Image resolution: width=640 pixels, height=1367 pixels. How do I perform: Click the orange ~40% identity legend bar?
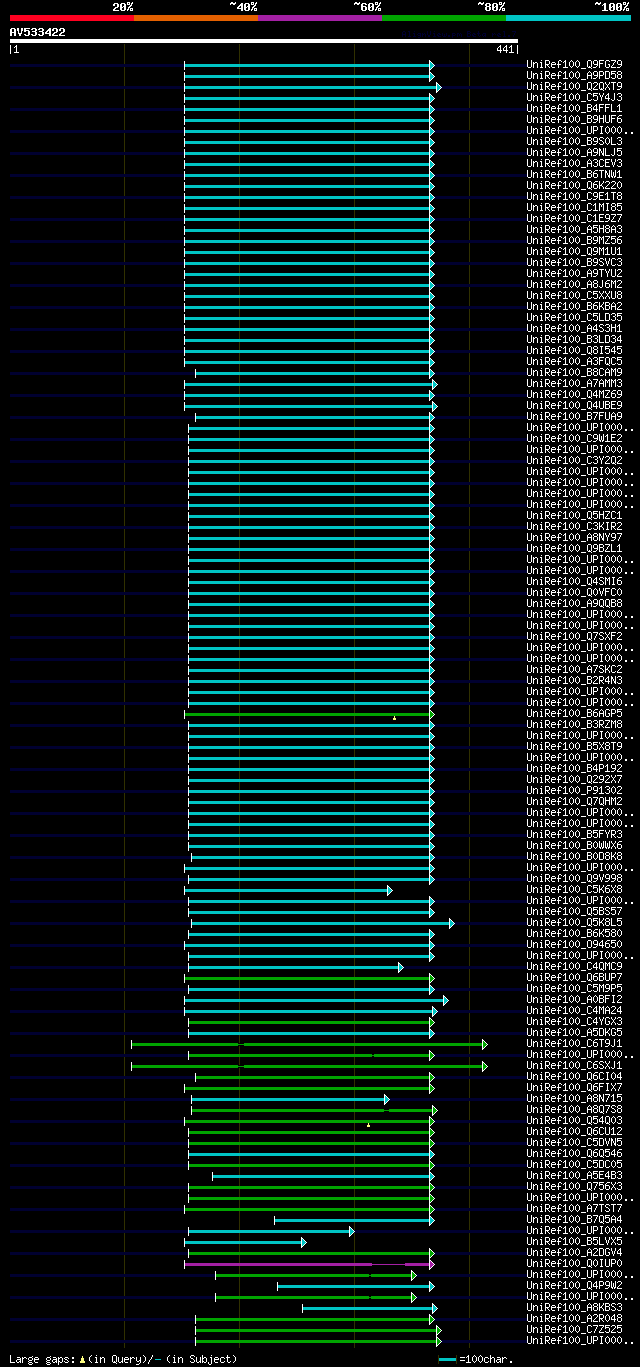pyautogui.click(x=196, y=18)
